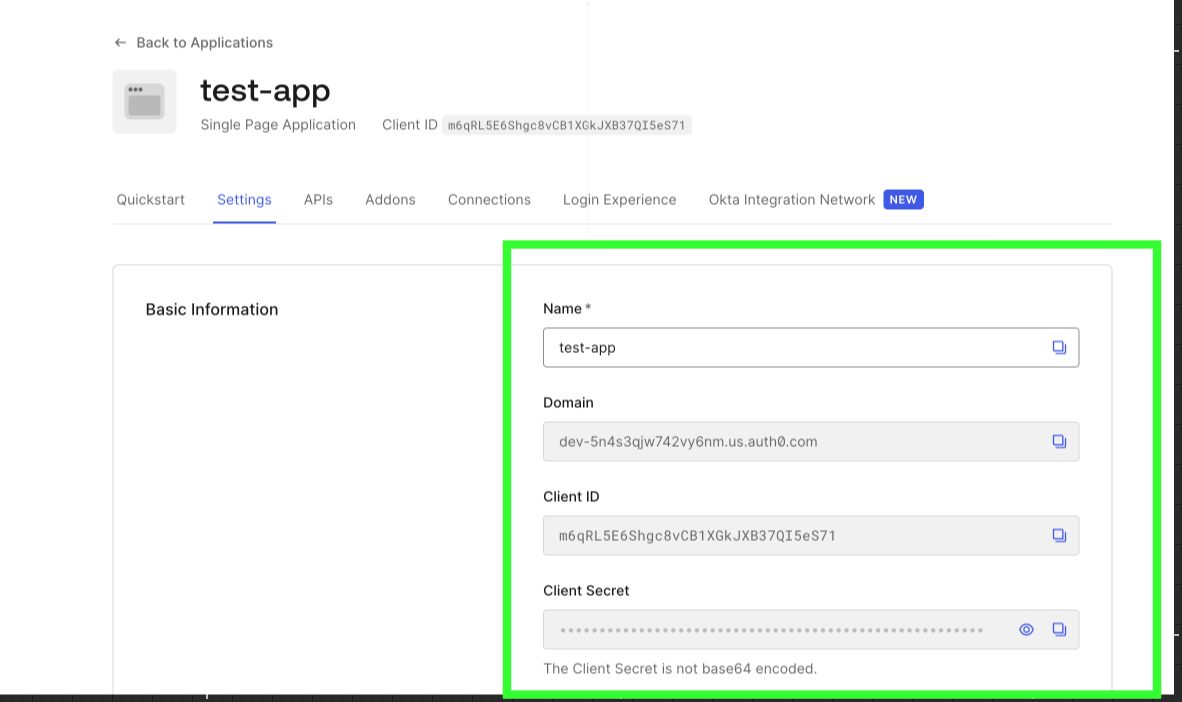1182x702 pixels.
Task: Click the Client ID field under Basic Information
Action: [811, 535]
